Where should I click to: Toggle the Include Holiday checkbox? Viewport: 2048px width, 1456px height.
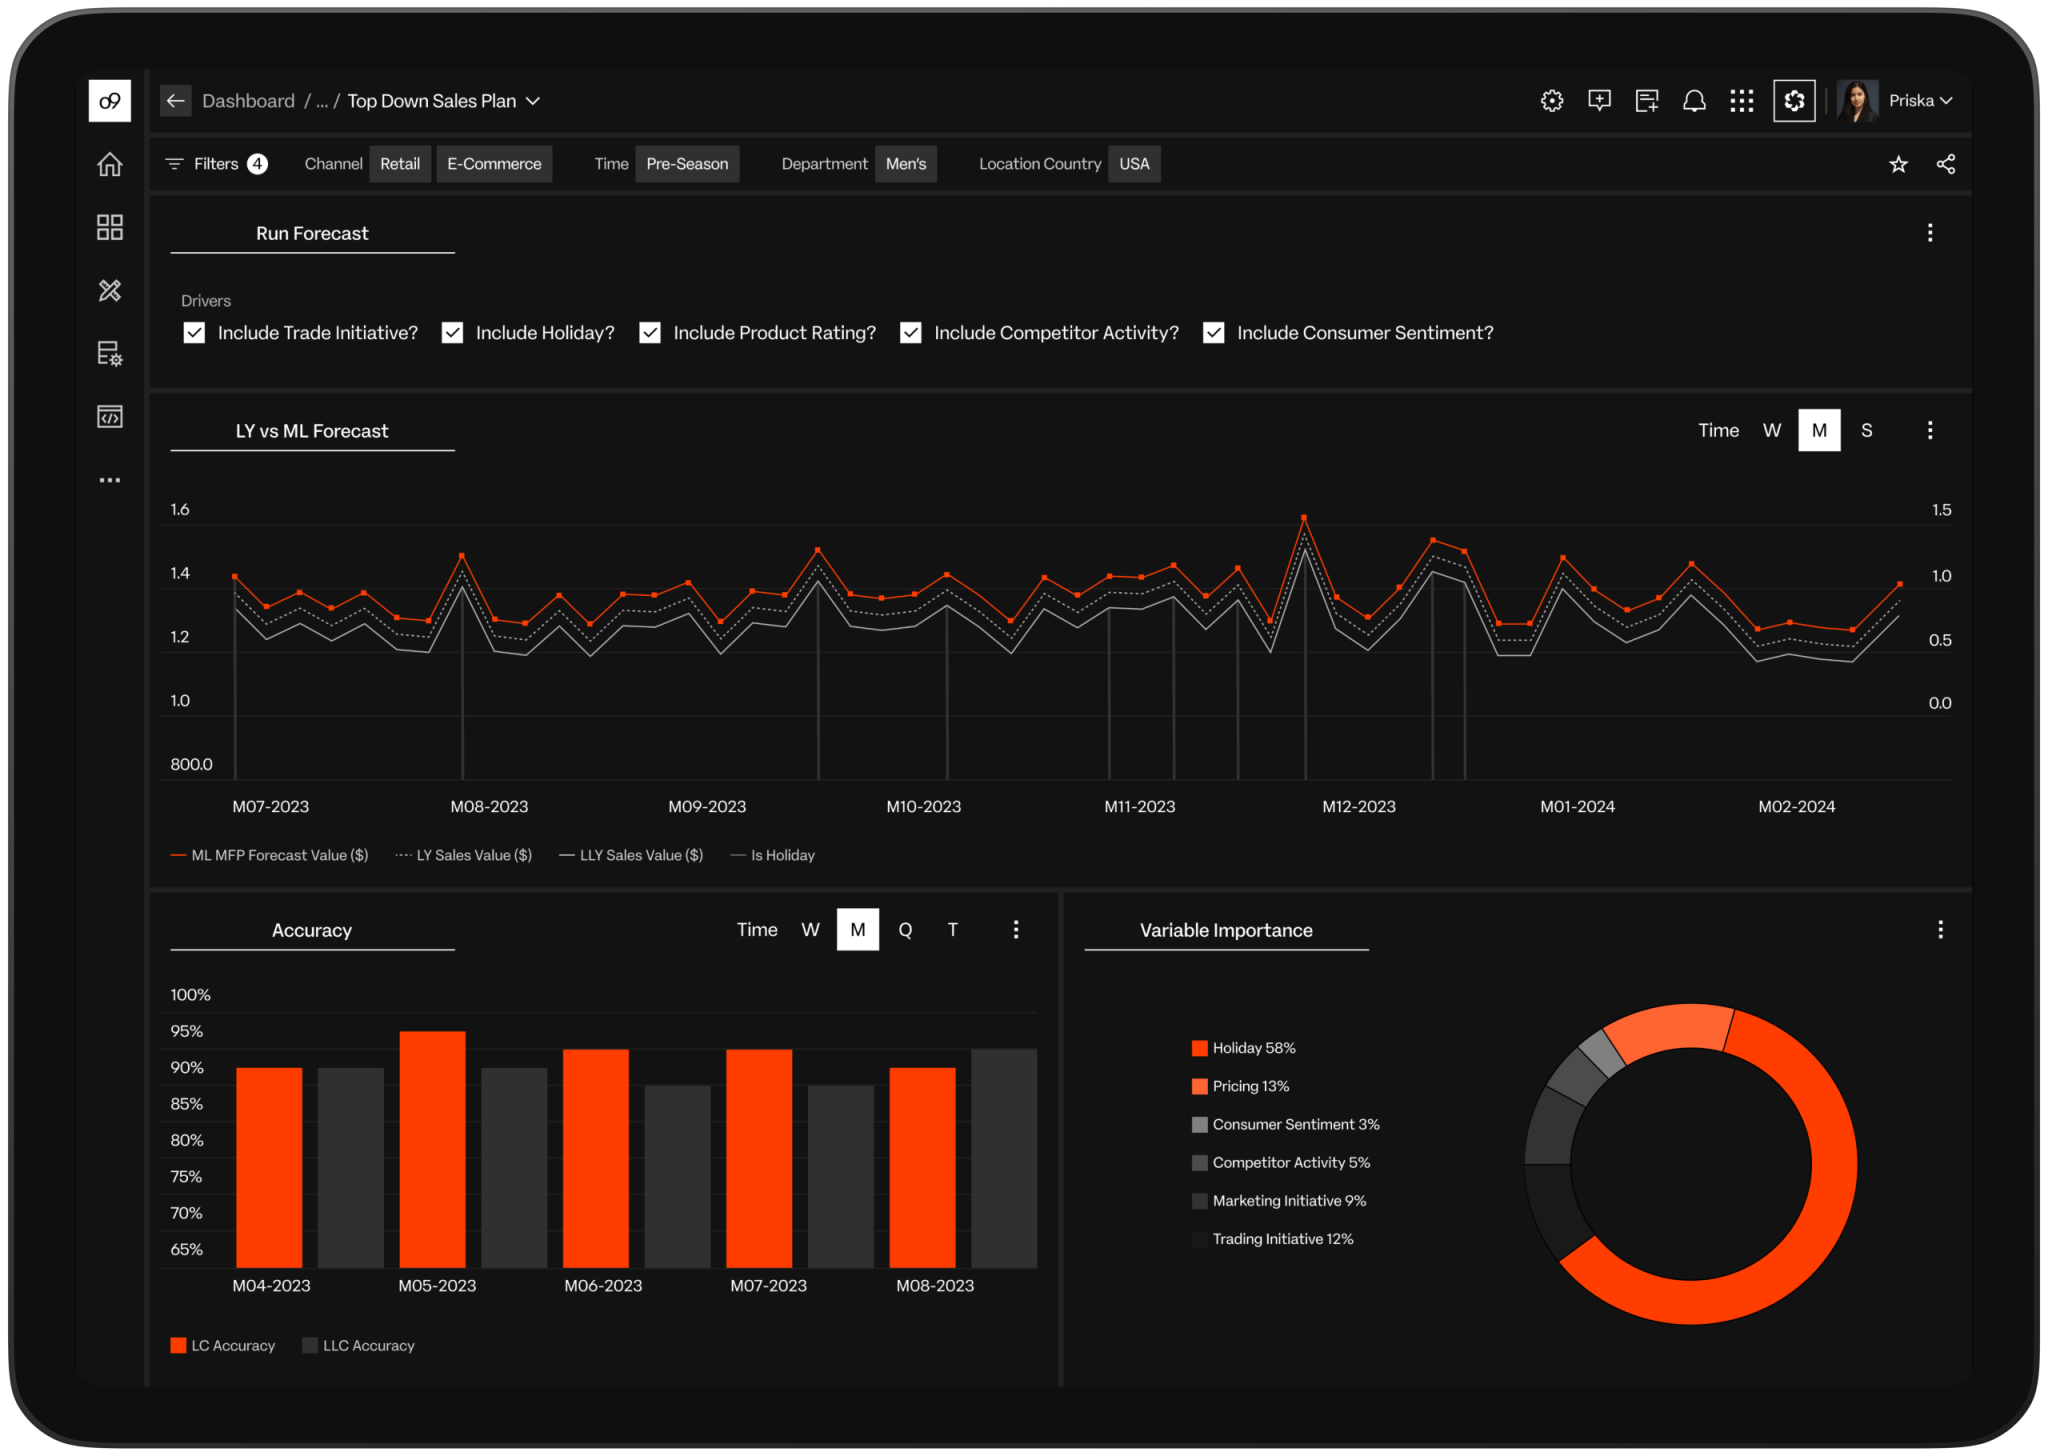click(x=453, y=333)
